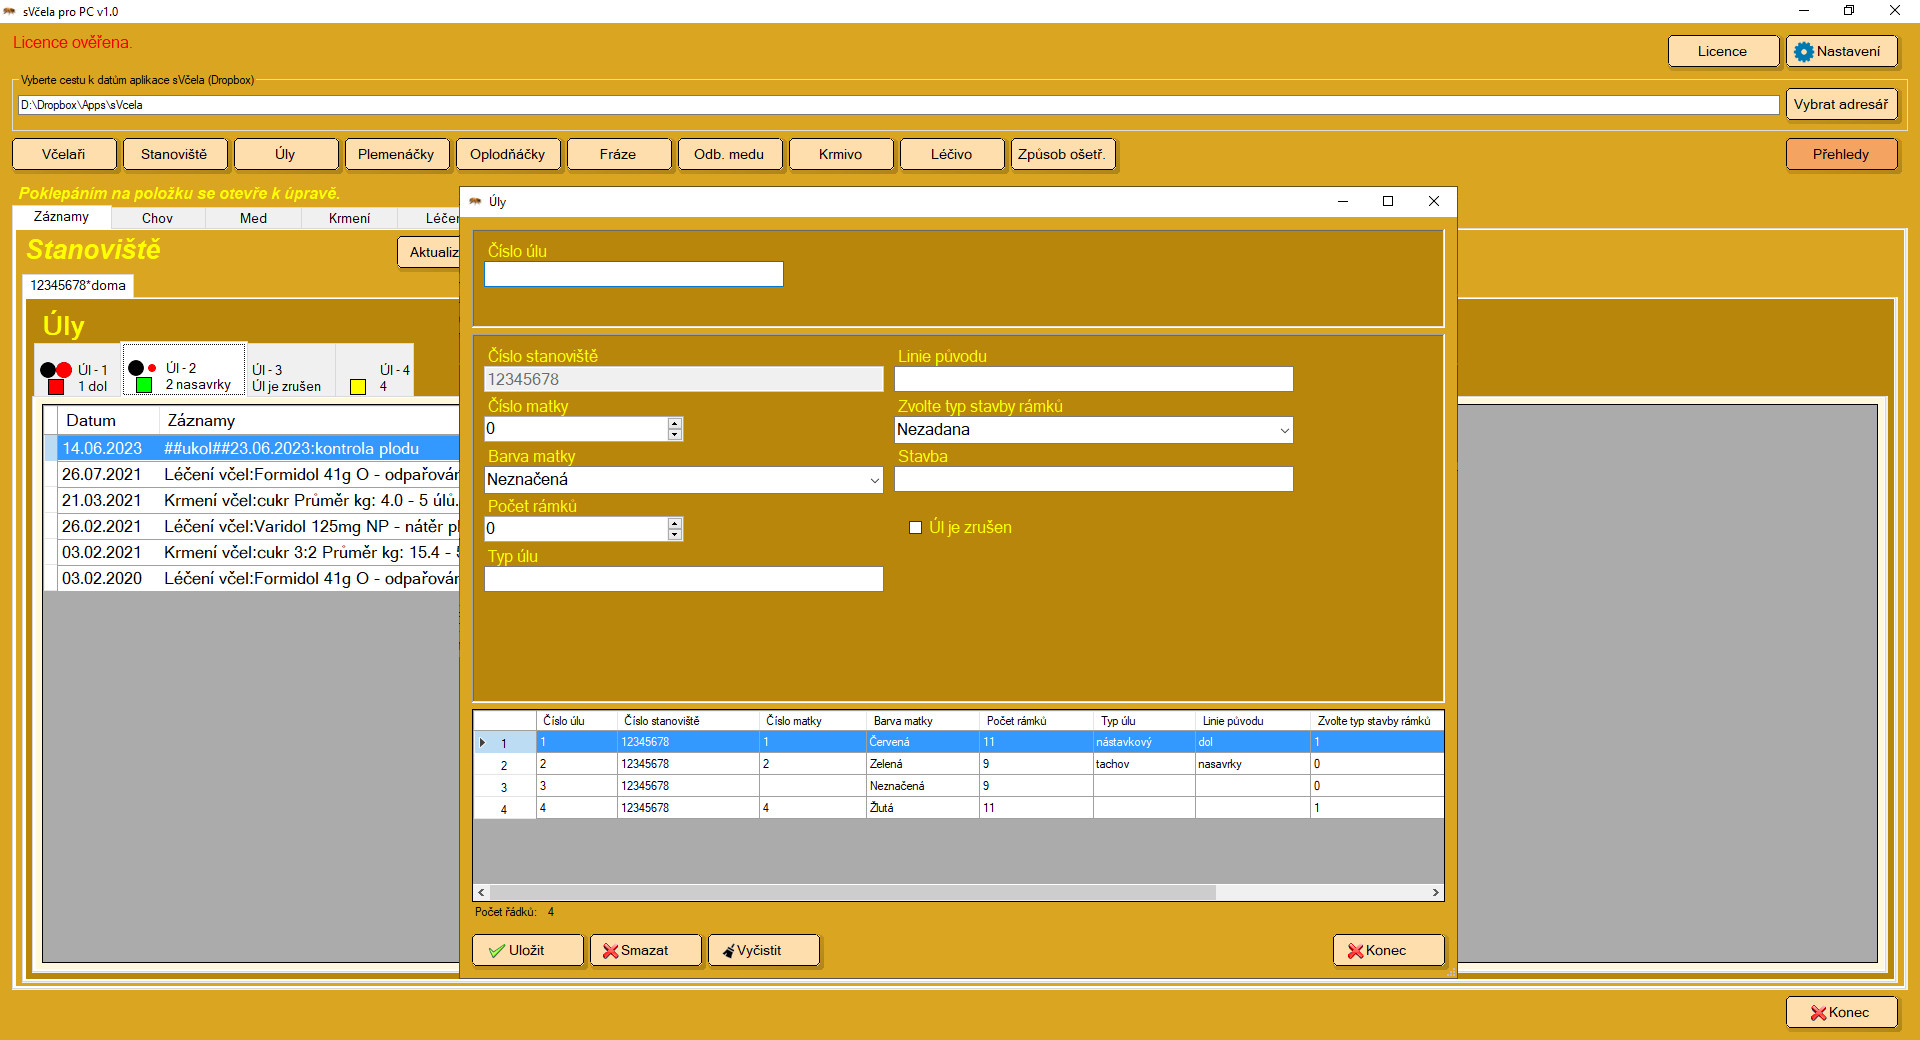Select row header 2 in hive table
This screenshot has height=1040, width=1920.
point(505,765)
